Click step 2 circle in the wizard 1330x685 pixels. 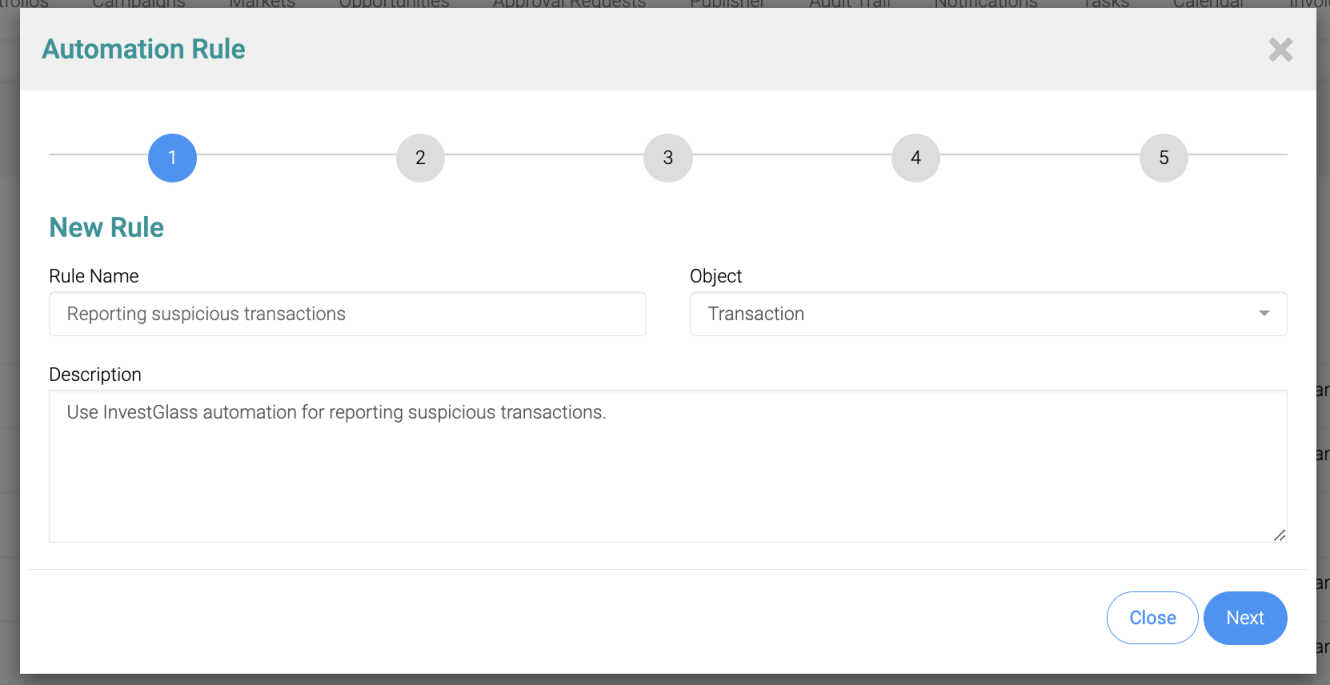pos(420,157)
